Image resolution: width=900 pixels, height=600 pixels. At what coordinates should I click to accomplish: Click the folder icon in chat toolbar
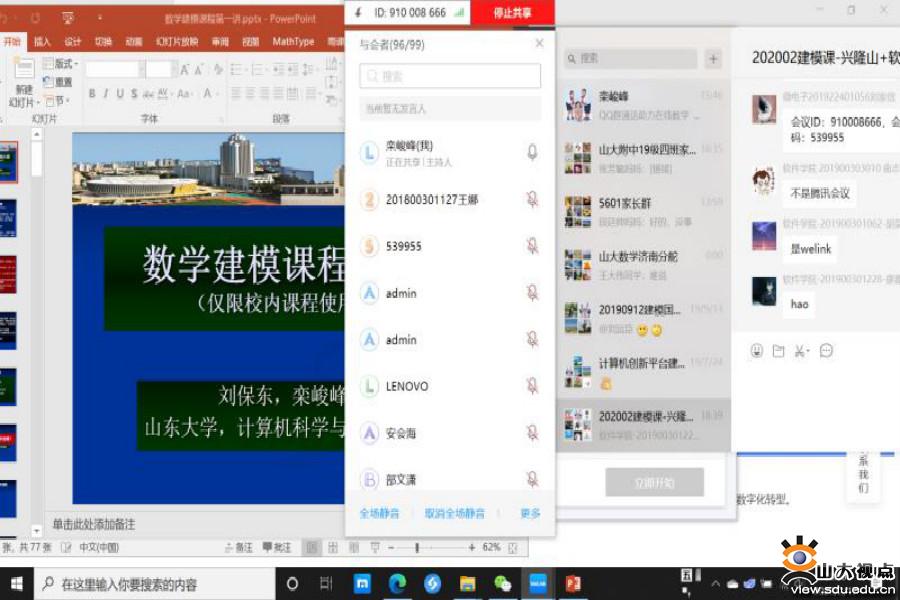click(x=778, y=351)
